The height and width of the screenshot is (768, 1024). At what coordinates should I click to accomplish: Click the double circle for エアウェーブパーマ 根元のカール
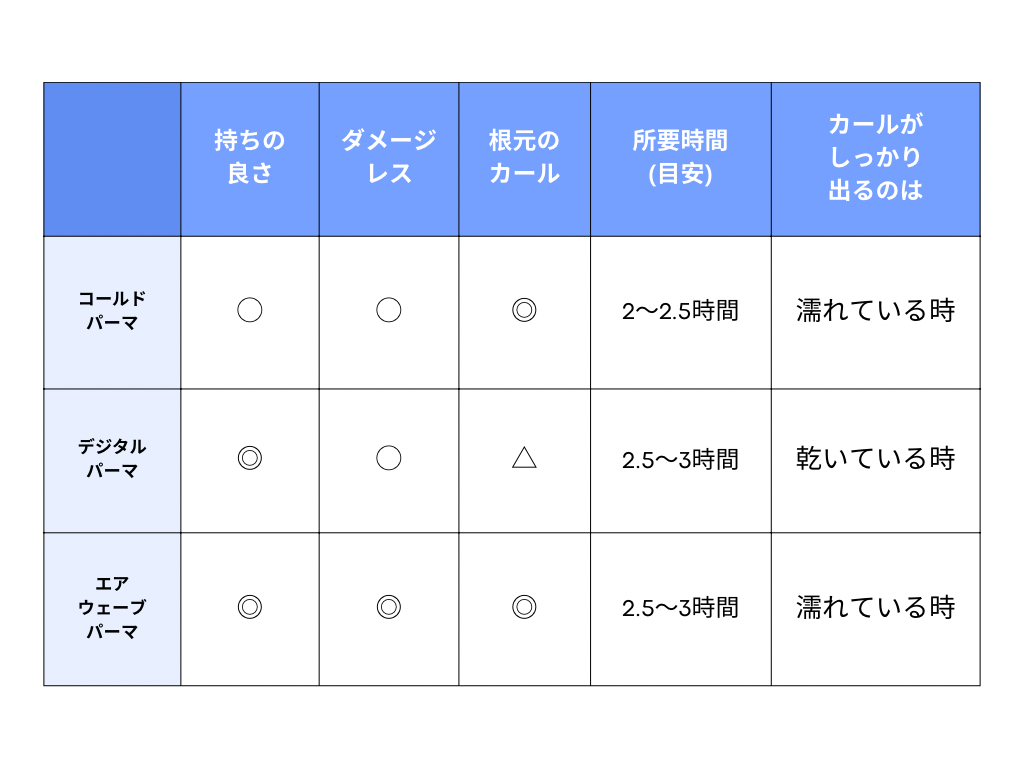tap(524, 607)
